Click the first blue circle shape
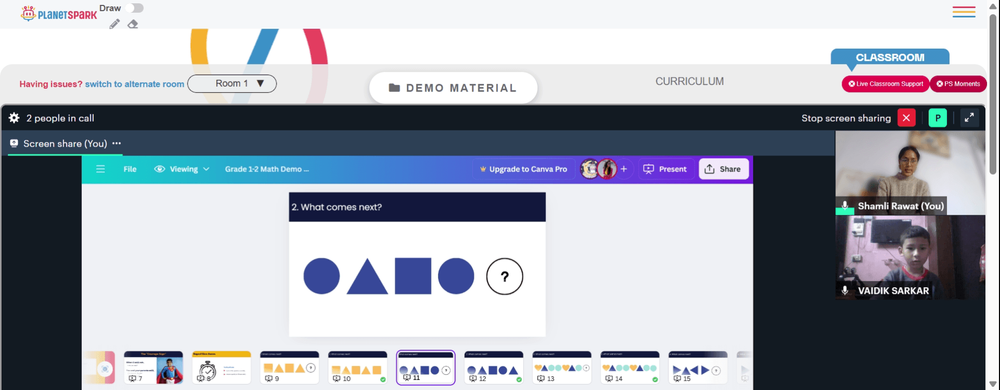1000x390 pixels. pos(321,276)
